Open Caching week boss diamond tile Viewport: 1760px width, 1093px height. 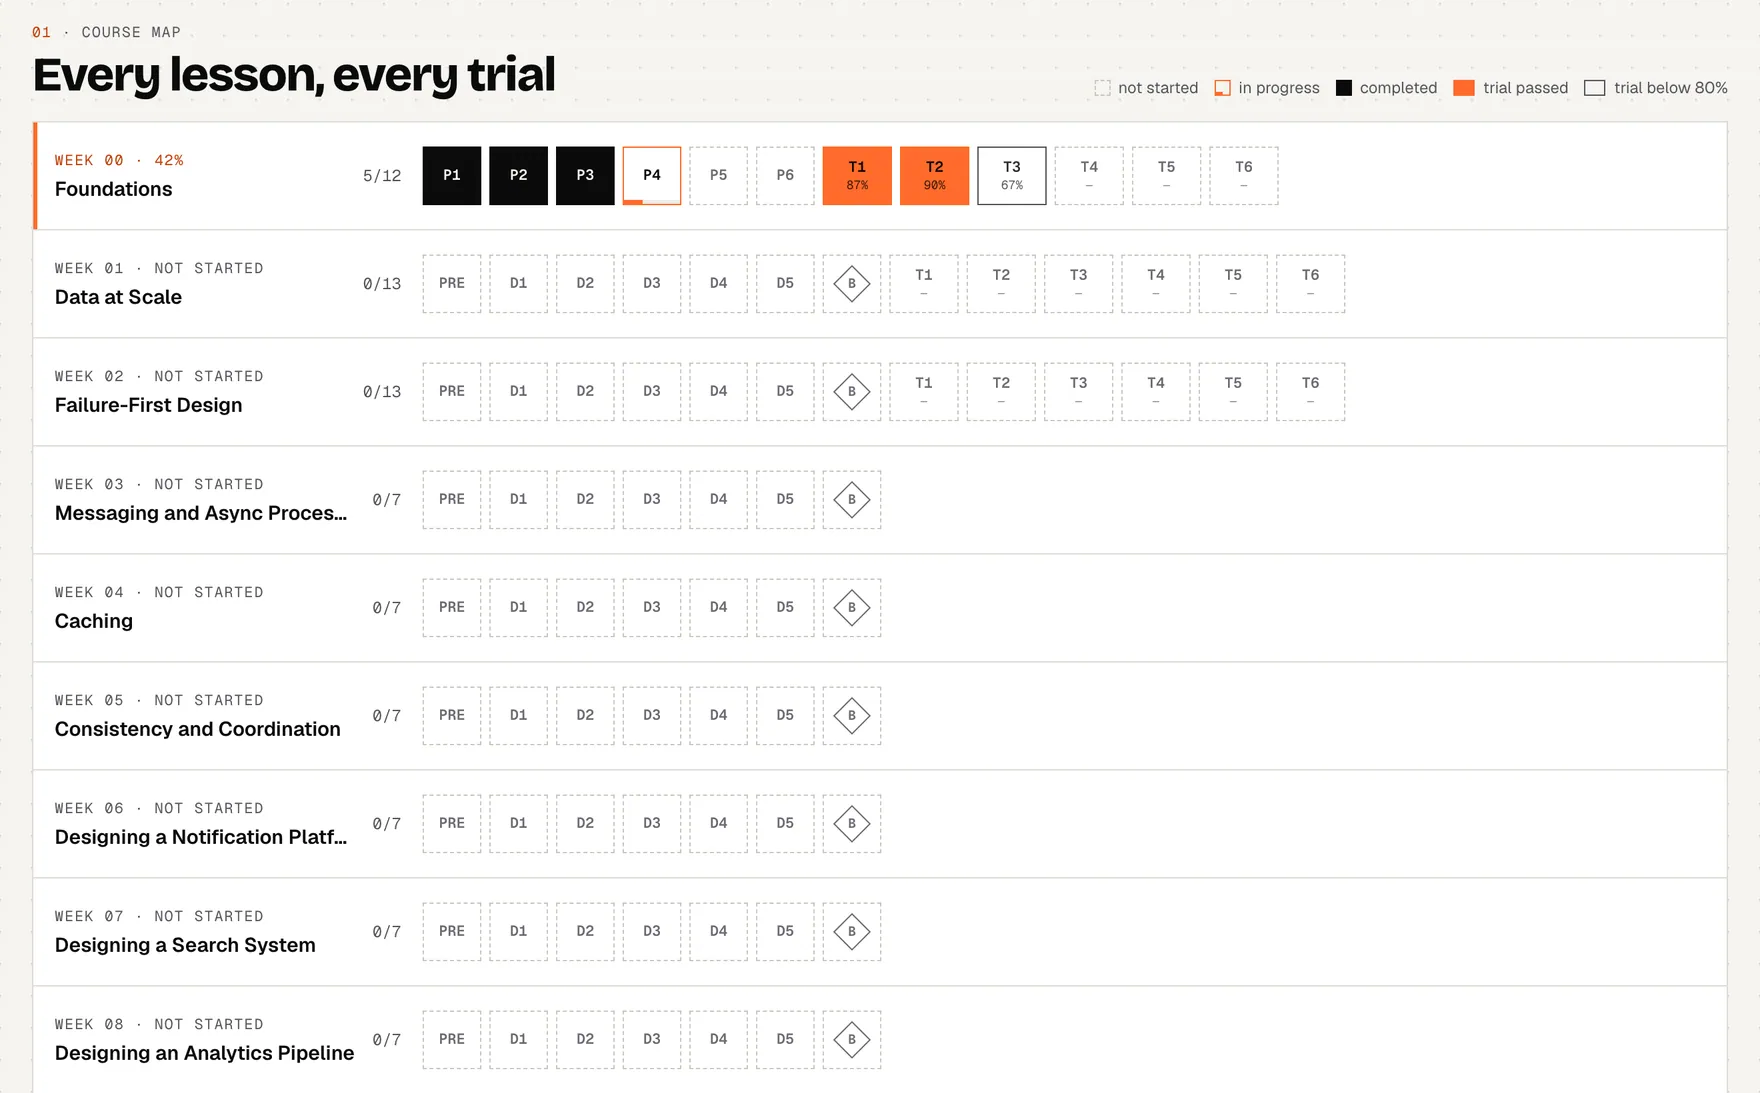pyautogui.click(x=852, y=608)
